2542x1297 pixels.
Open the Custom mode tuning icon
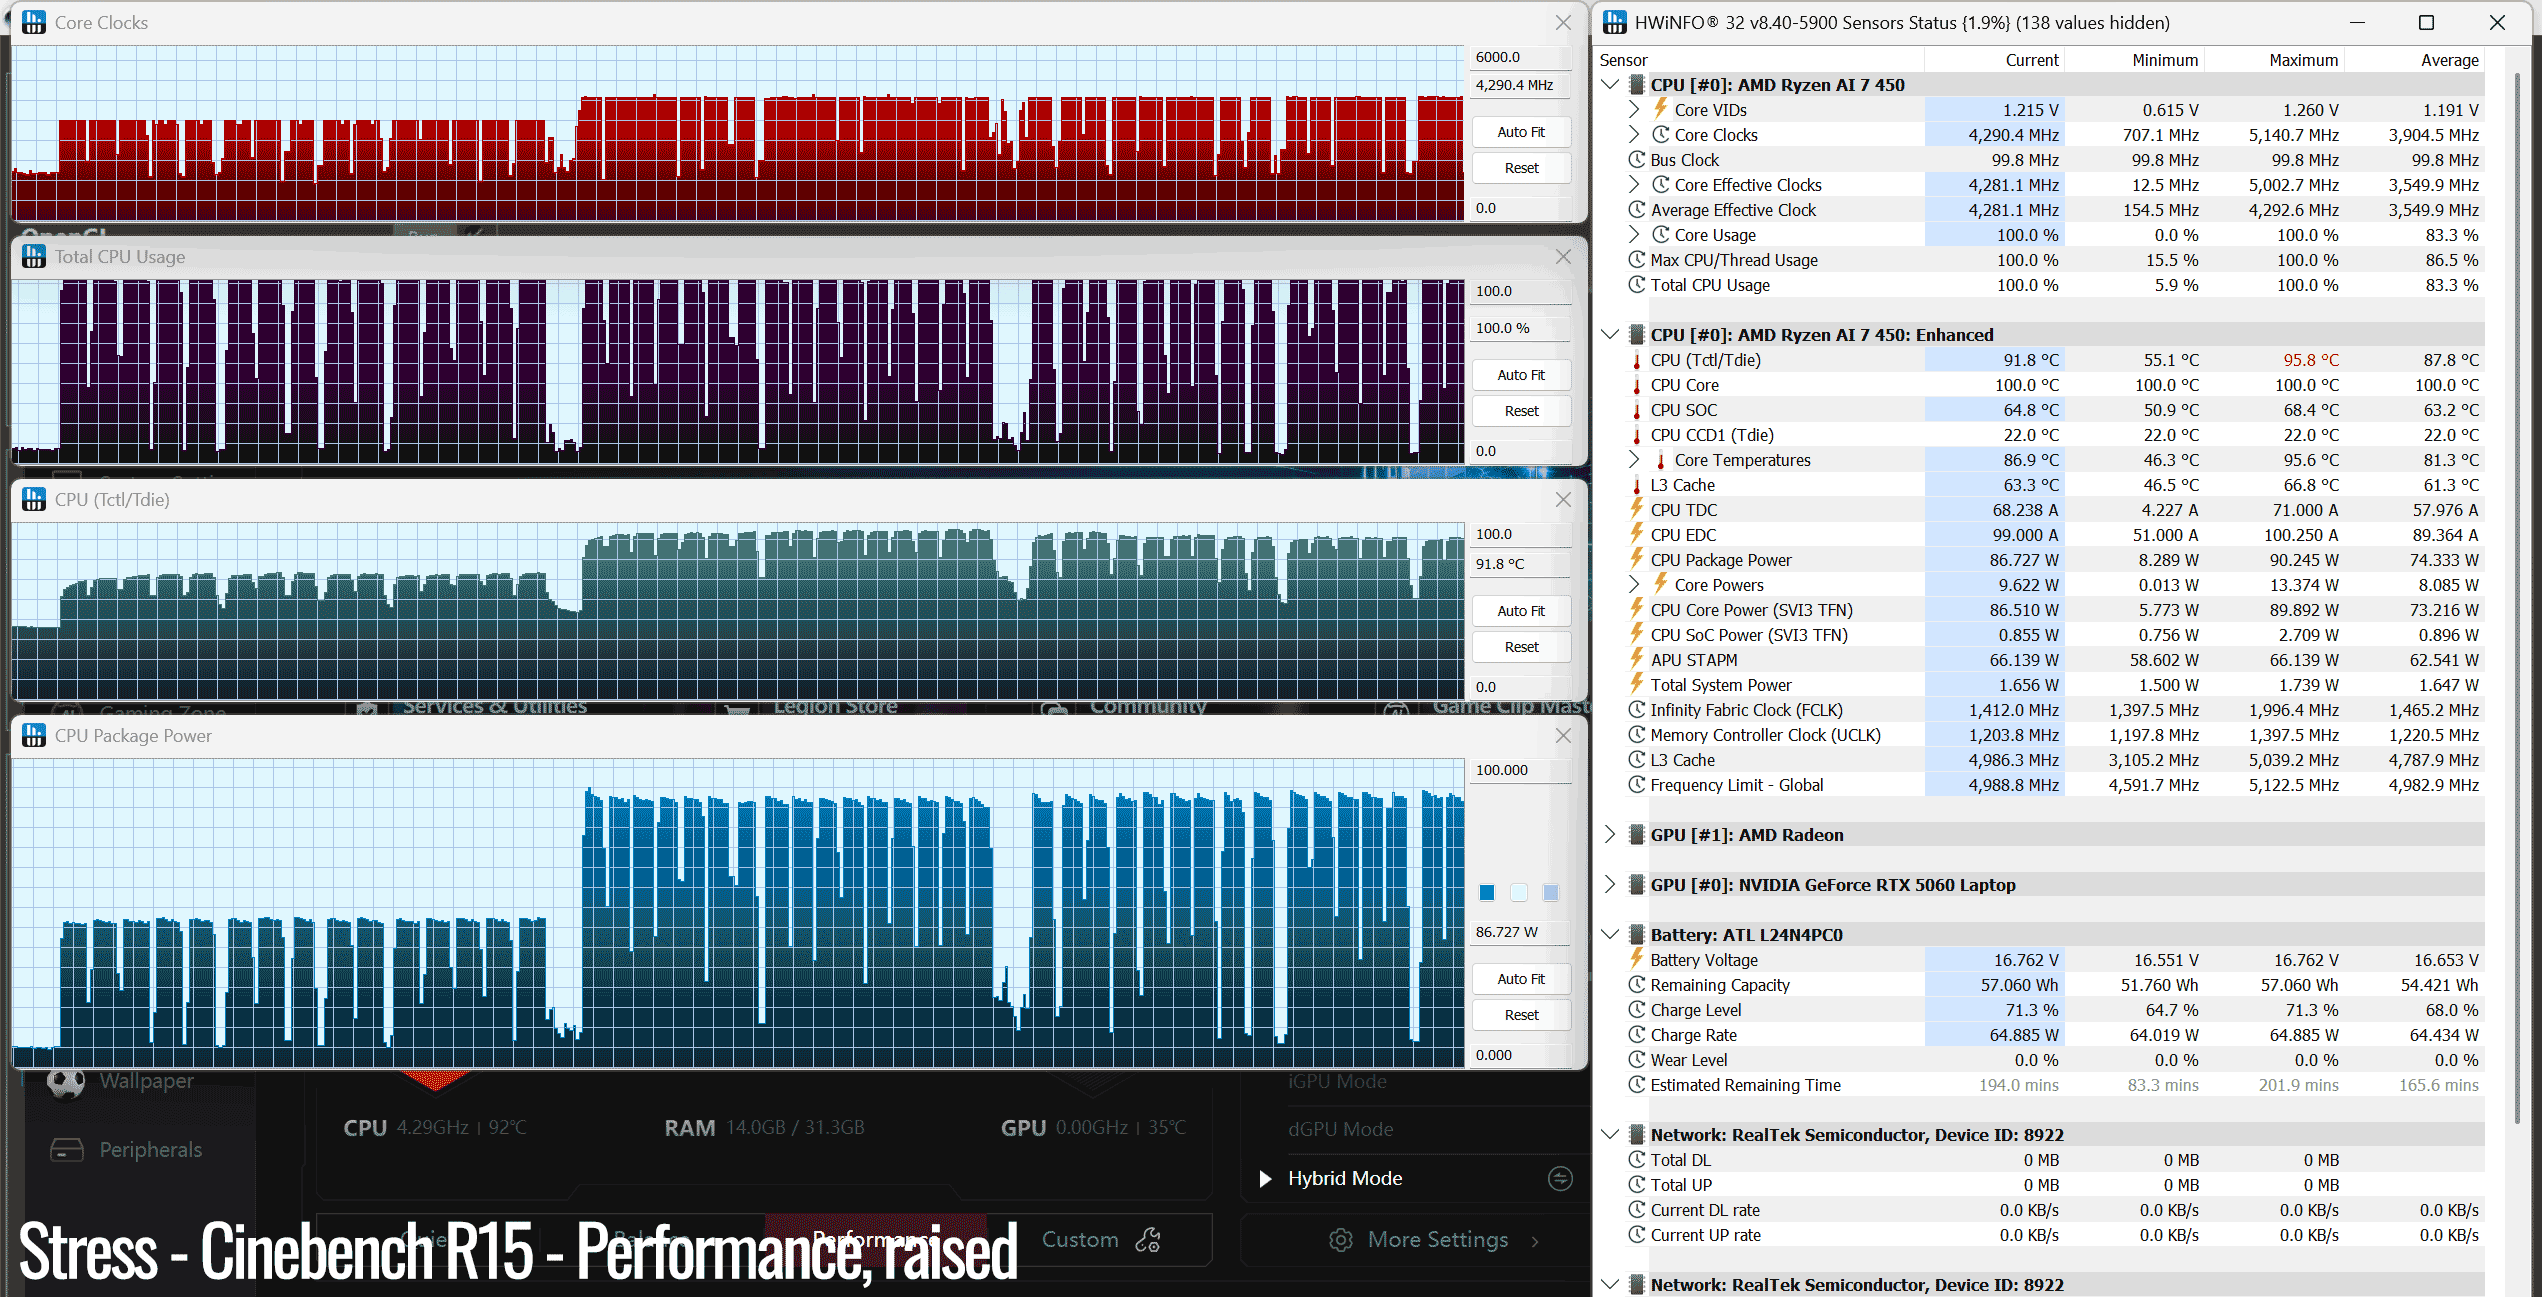tap(1148, 1240)
